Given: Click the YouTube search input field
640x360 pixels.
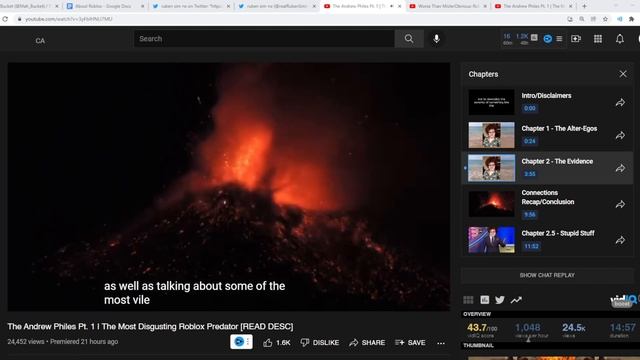Looking at the screenshot, I should point(264,39).
